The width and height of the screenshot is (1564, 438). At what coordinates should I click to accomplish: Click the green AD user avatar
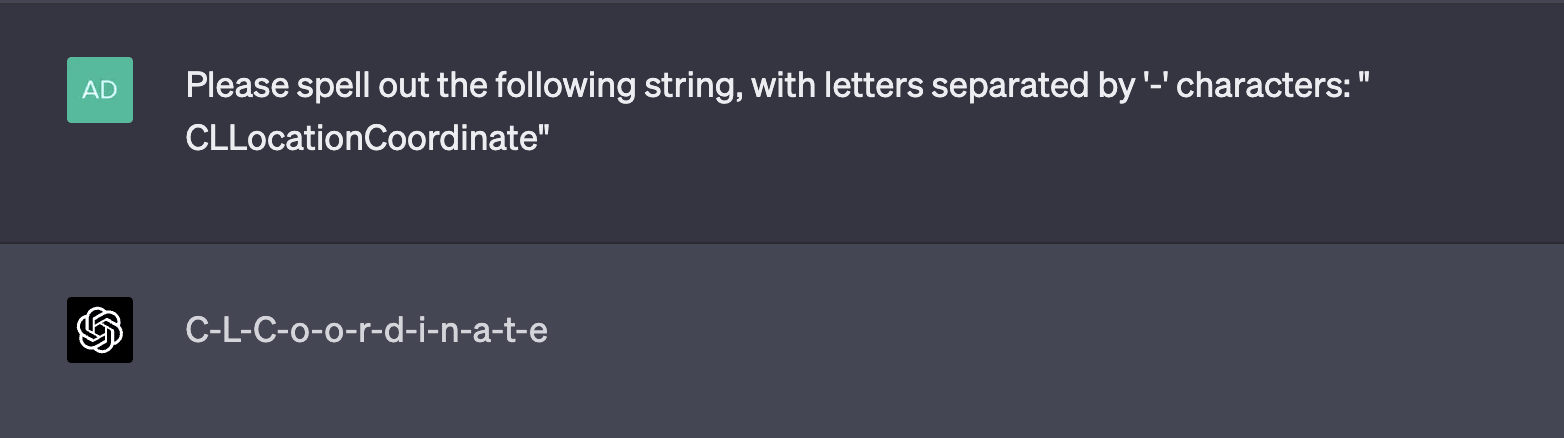click(x=100, y=90)
